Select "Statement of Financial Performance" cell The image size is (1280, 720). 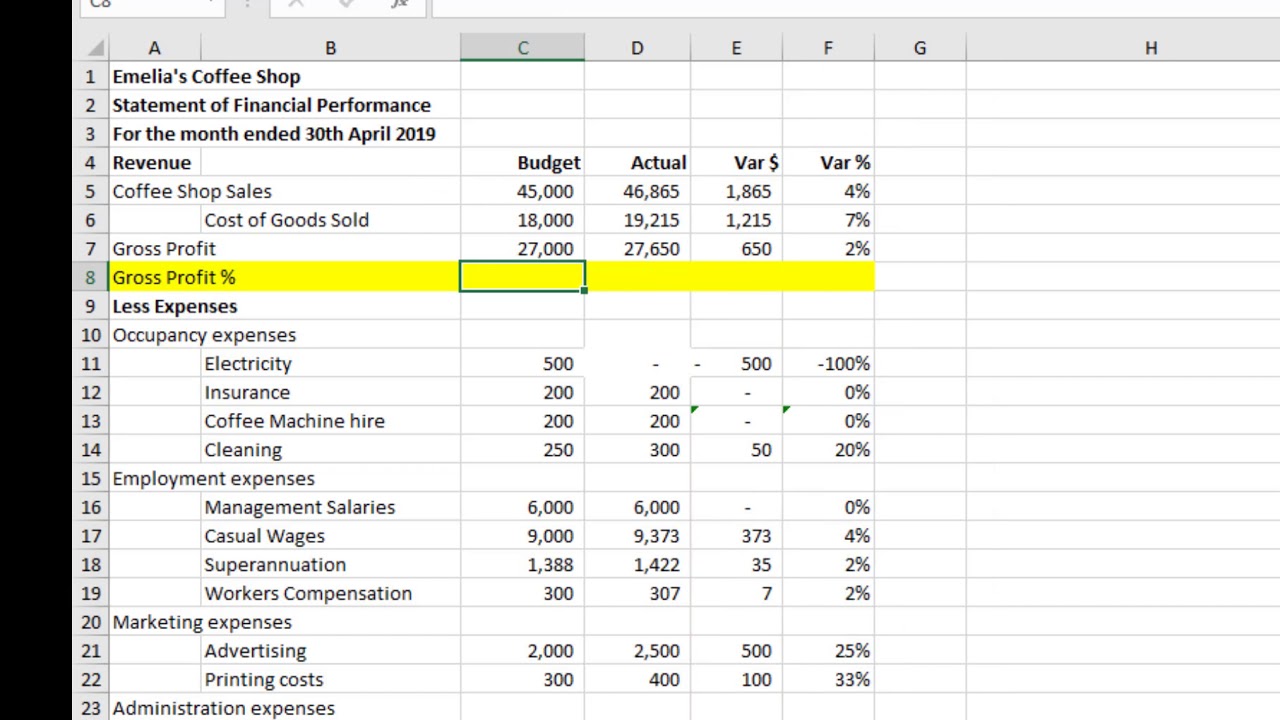tap(271, 105)
